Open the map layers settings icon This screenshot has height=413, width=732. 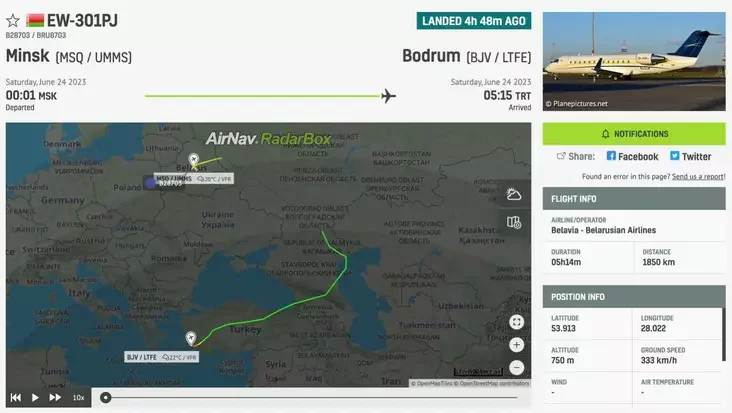(x=514, y=222)
